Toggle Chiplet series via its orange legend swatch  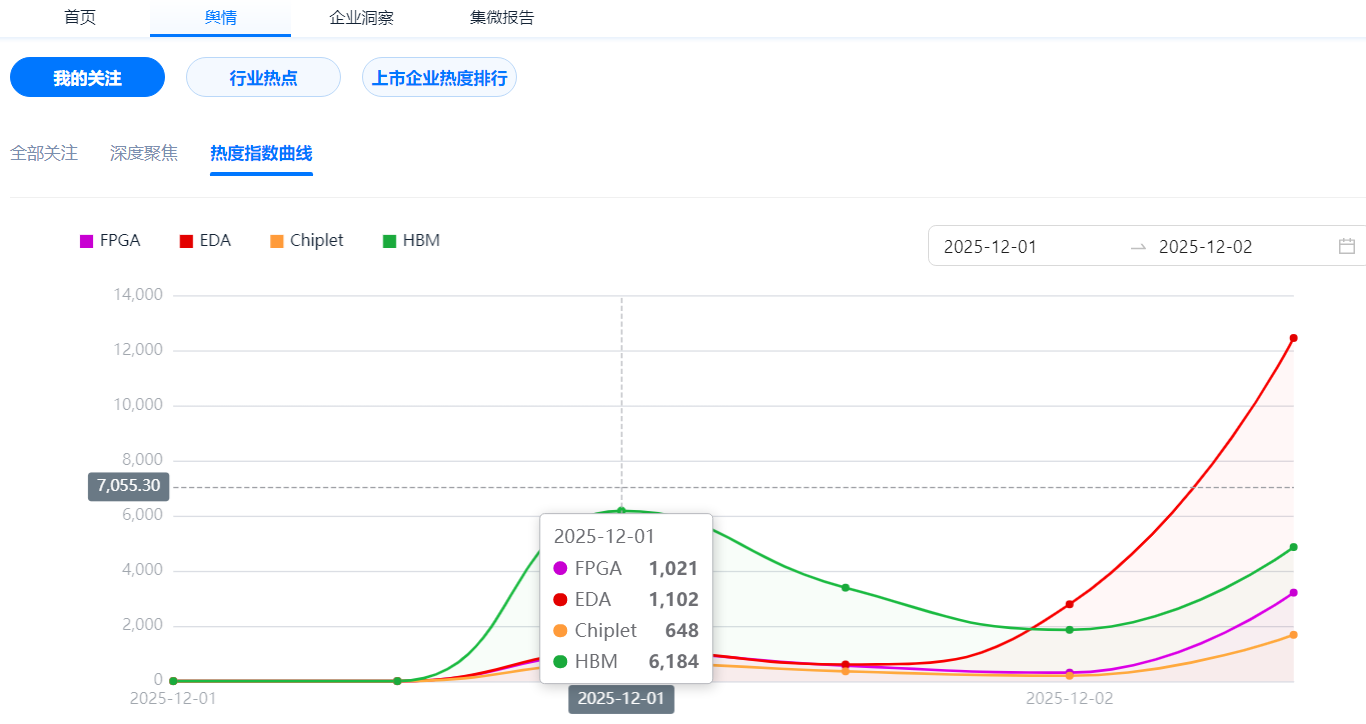(277, 241)
